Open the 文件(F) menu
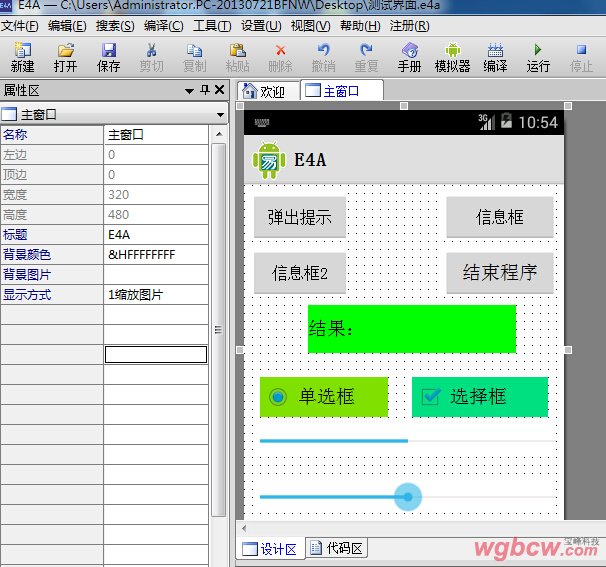This screenshot has width=606, height=567. click(x=20, y=26)
